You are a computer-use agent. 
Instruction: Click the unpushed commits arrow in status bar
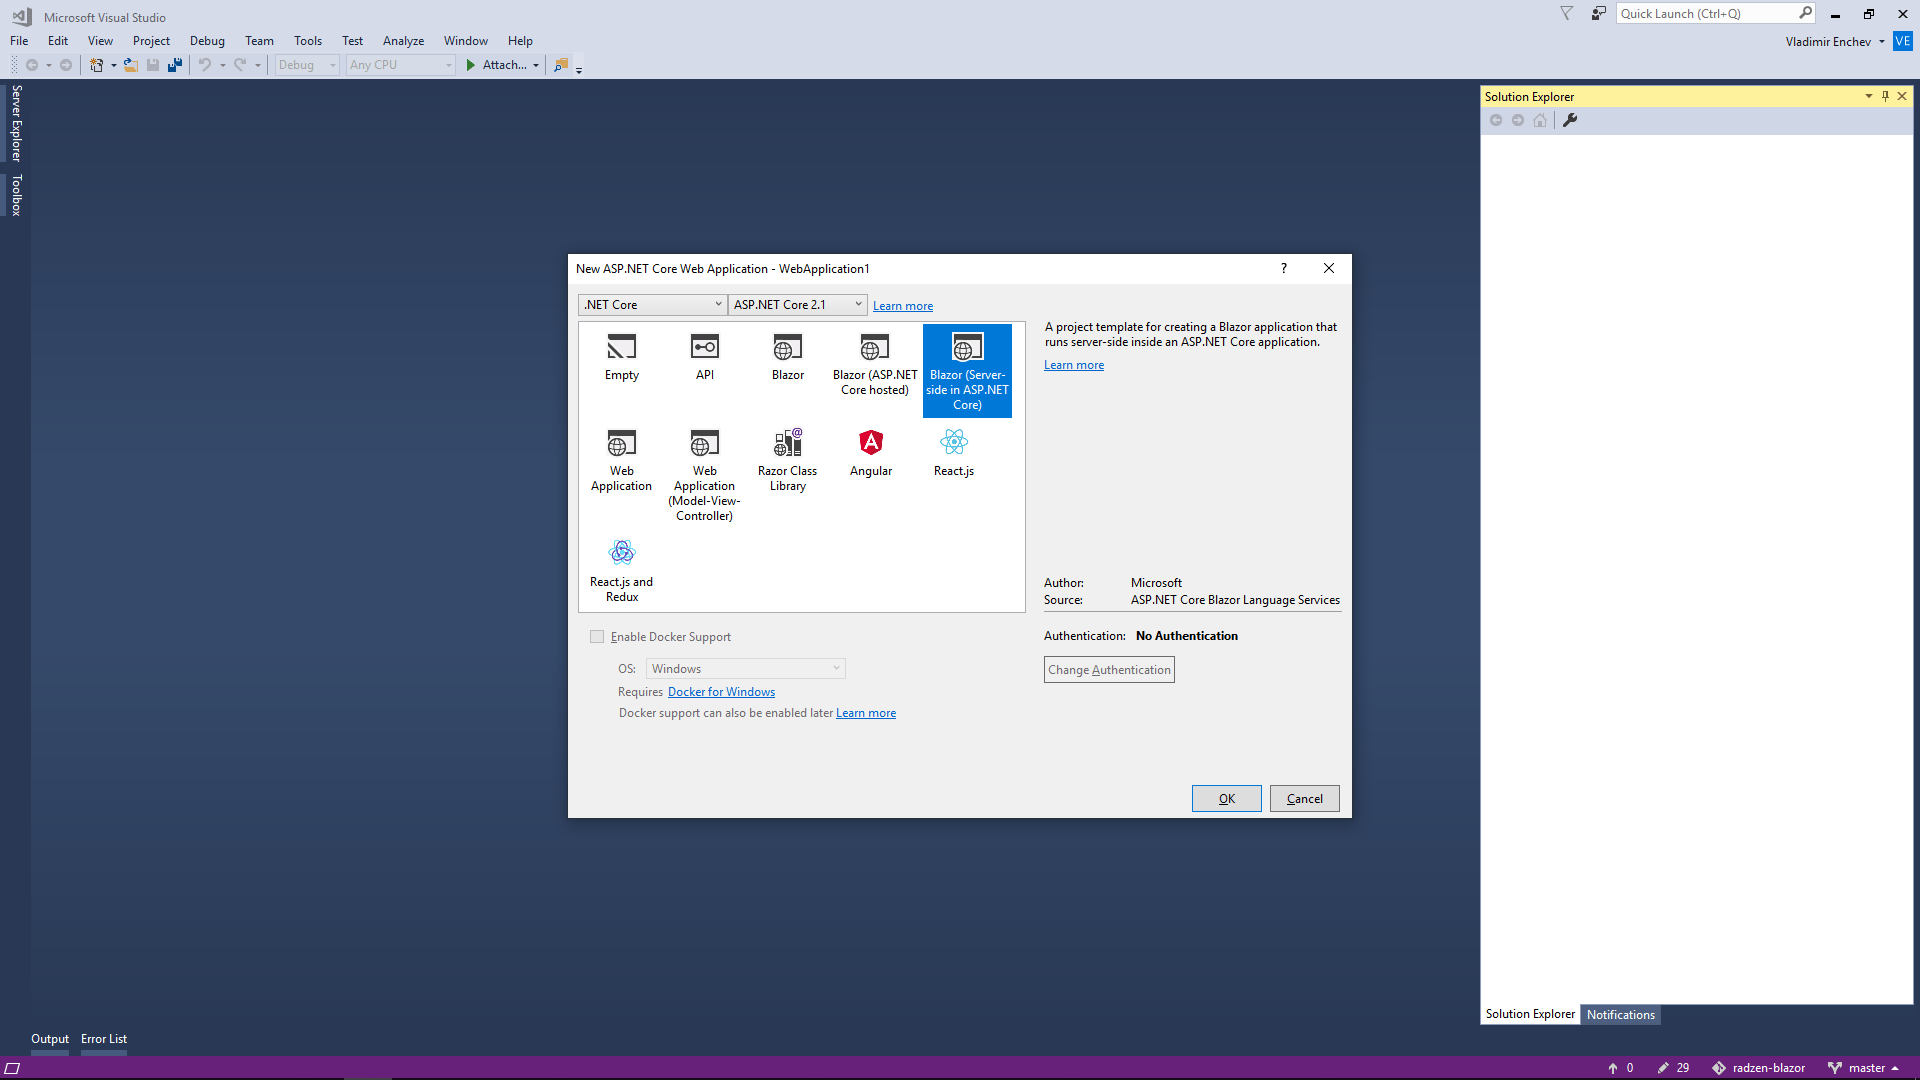tap(1612, 1068)
